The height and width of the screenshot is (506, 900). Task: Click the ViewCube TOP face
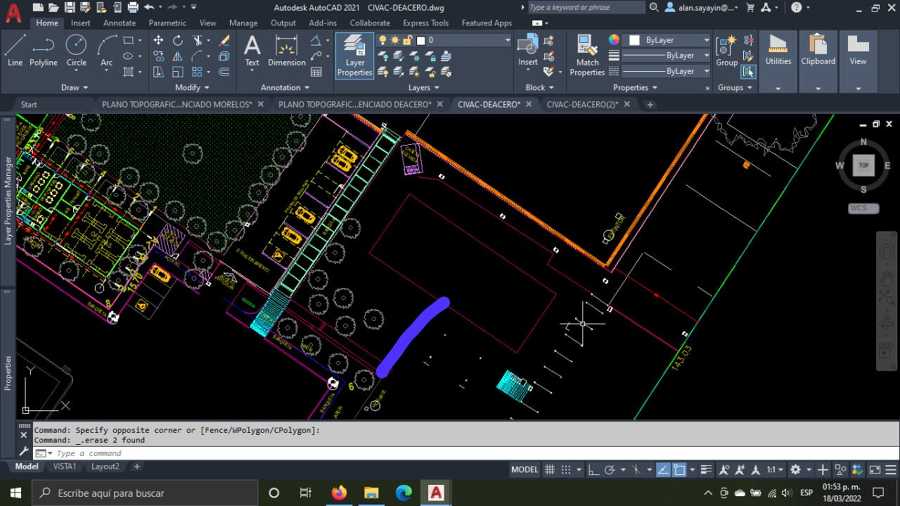click(863, 165)
